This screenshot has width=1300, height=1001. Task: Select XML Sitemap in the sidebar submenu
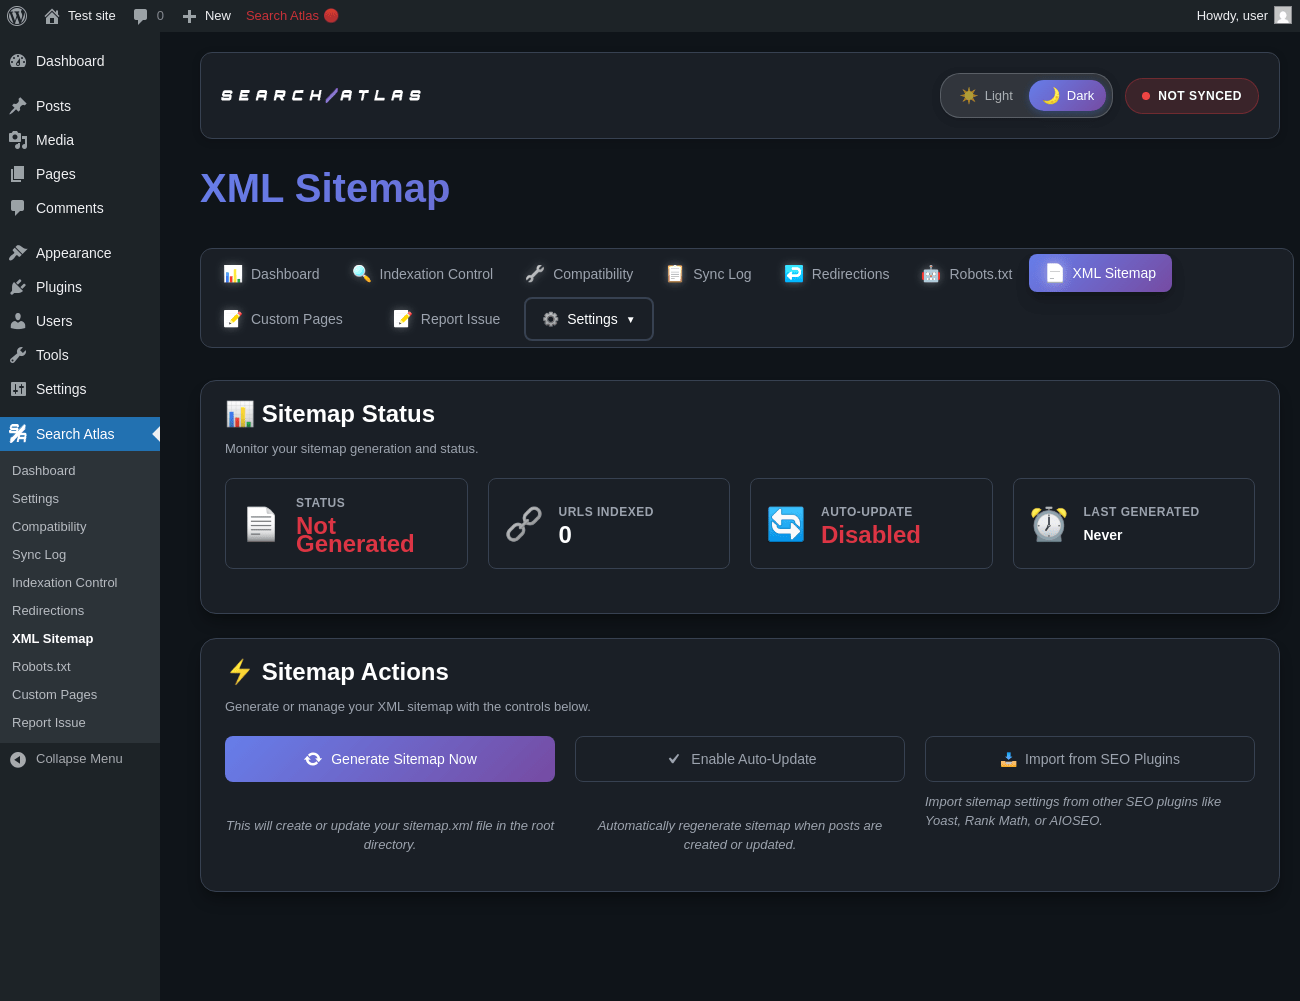pyautogui.click(x=80, y=639)
